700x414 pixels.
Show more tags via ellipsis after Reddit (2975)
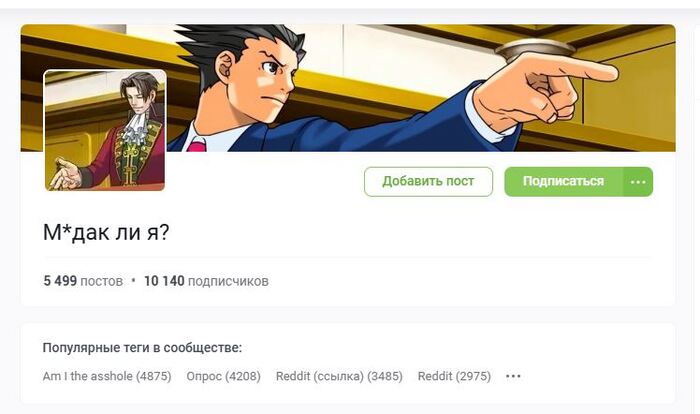tap(513, 376)
